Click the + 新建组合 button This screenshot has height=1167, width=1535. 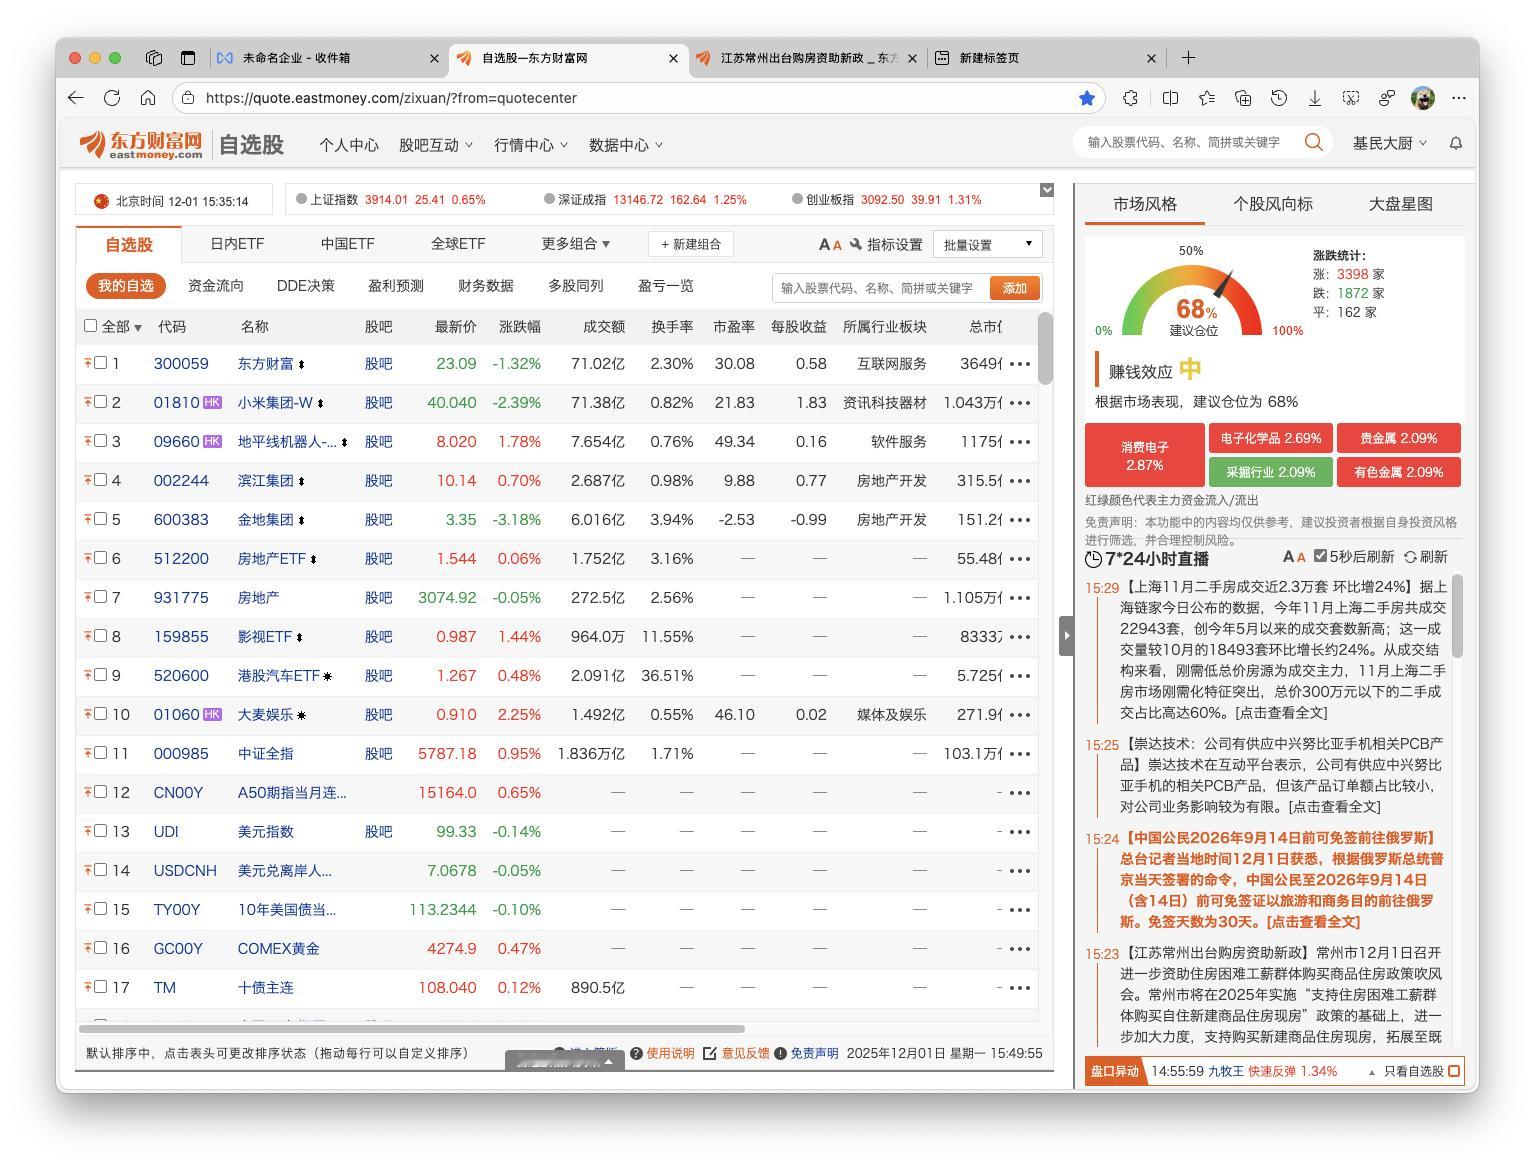click(691, 245)
